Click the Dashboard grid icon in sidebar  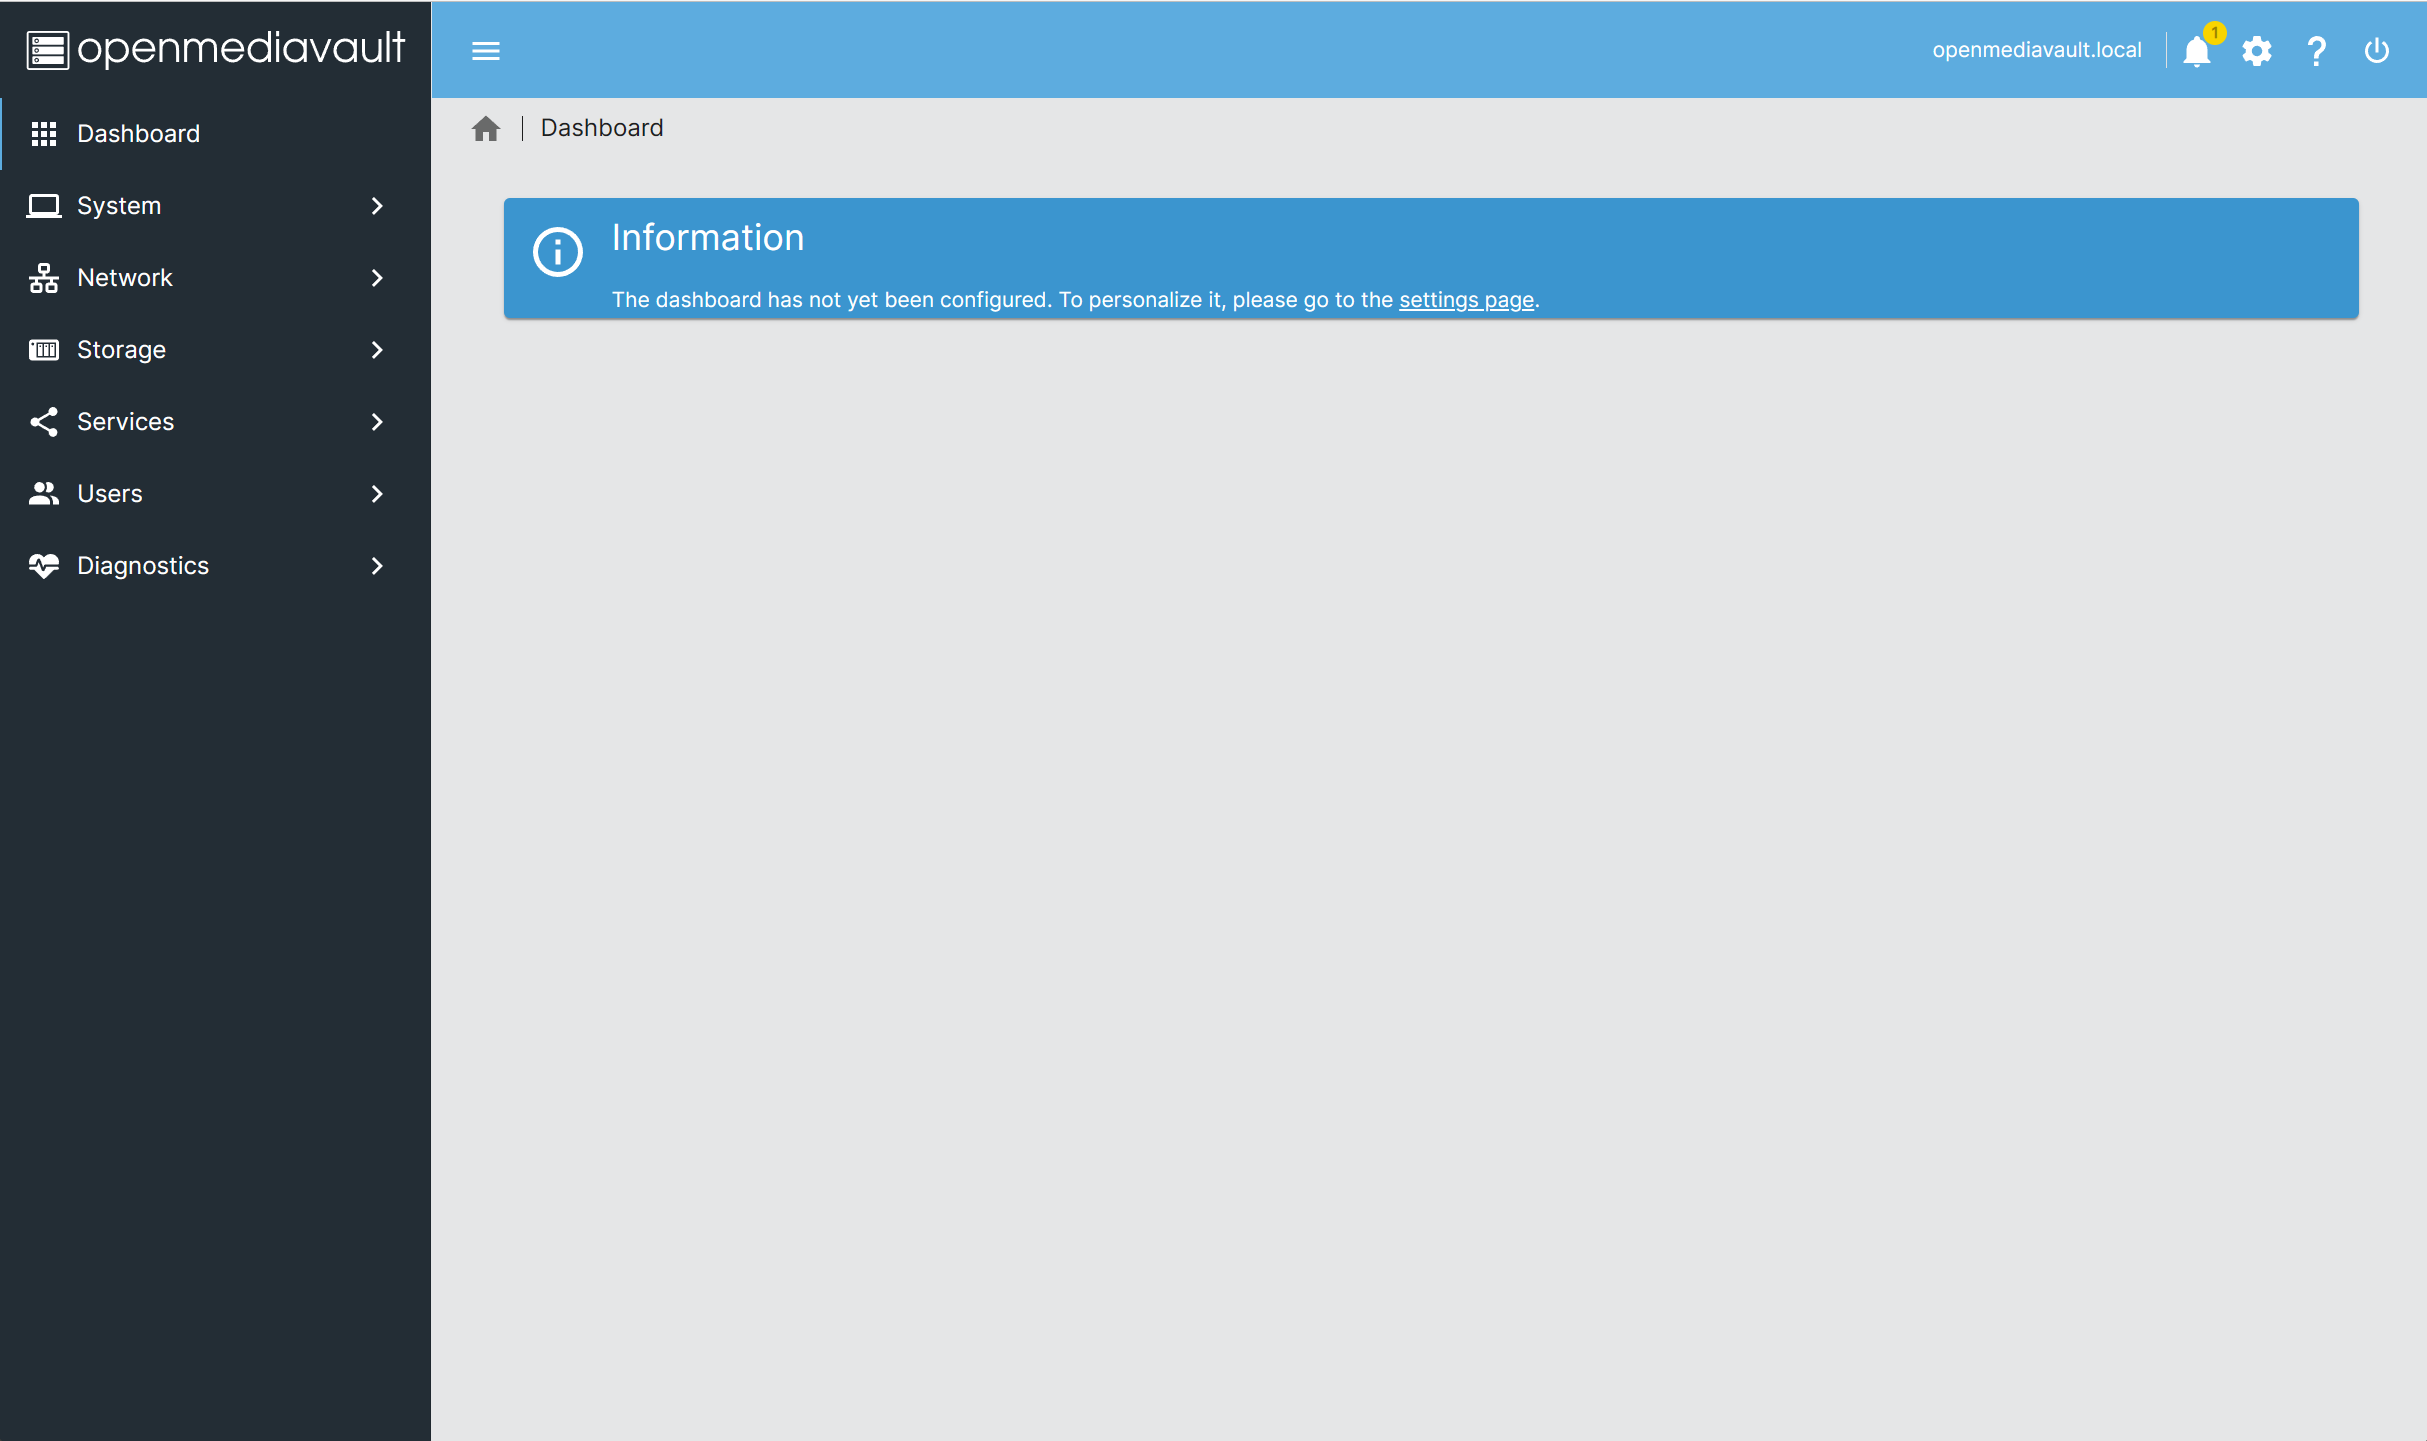(44, 133)
